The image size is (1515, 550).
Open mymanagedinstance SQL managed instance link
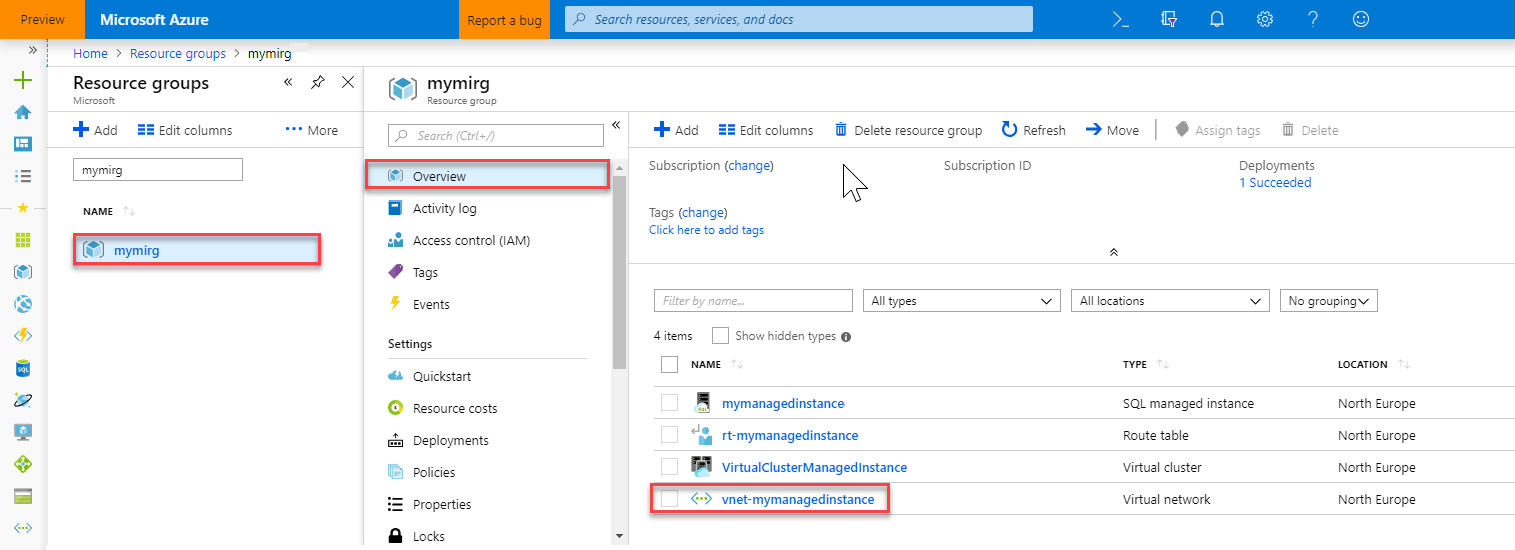[x=783, y=403]
